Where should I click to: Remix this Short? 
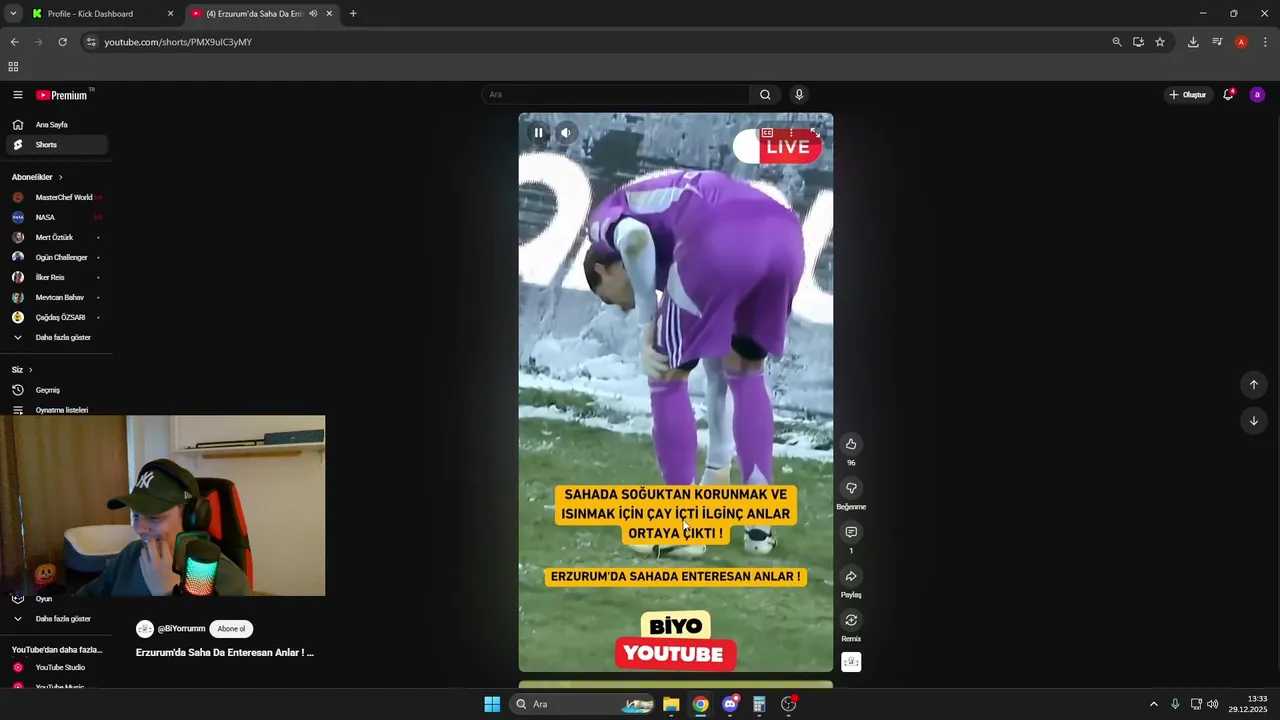pos(851,620)
